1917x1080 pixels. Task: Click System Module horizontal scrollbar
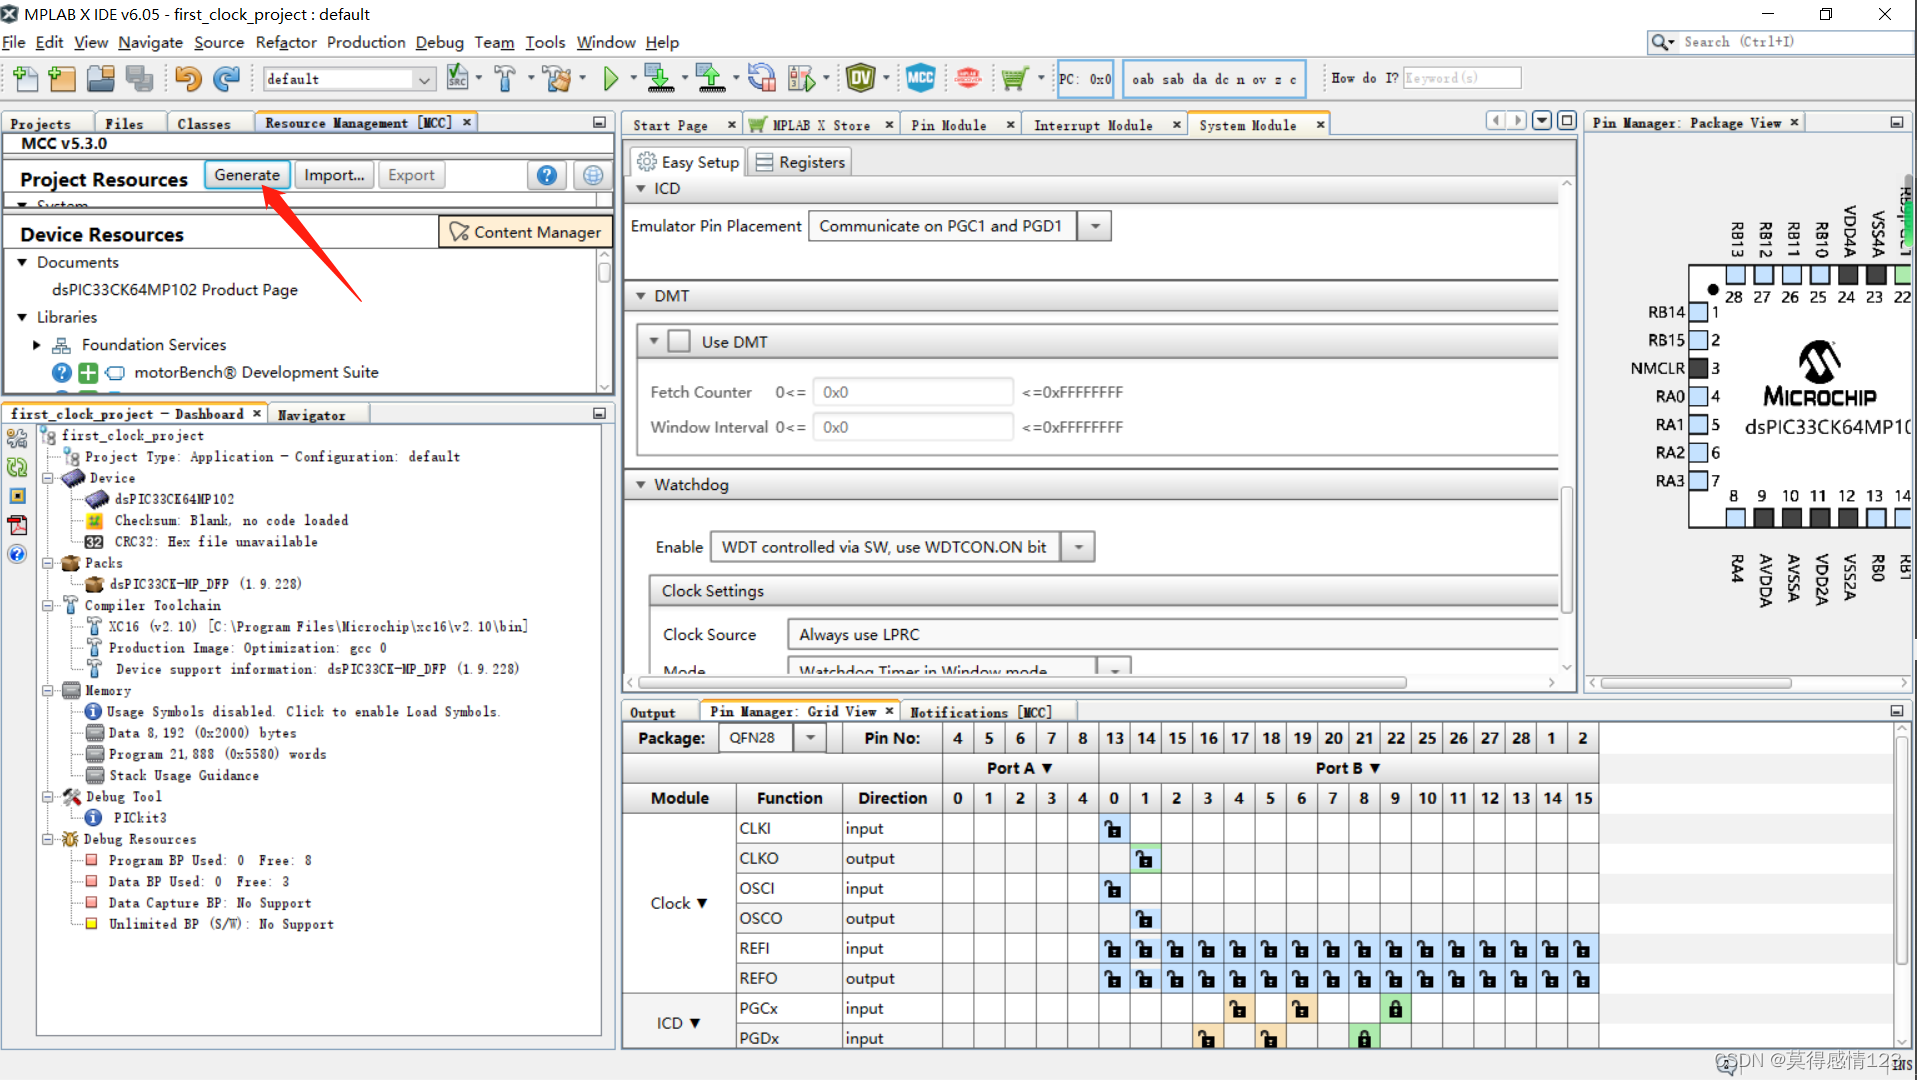1022,683
